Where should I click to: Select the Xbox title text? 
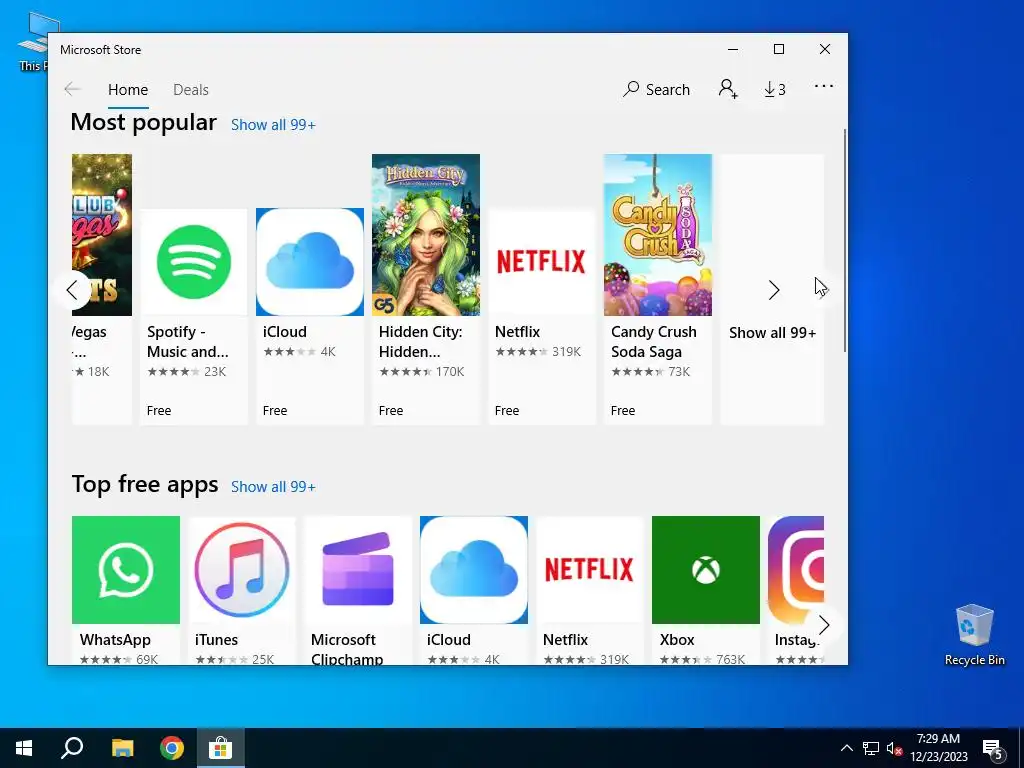coord(677,639)
